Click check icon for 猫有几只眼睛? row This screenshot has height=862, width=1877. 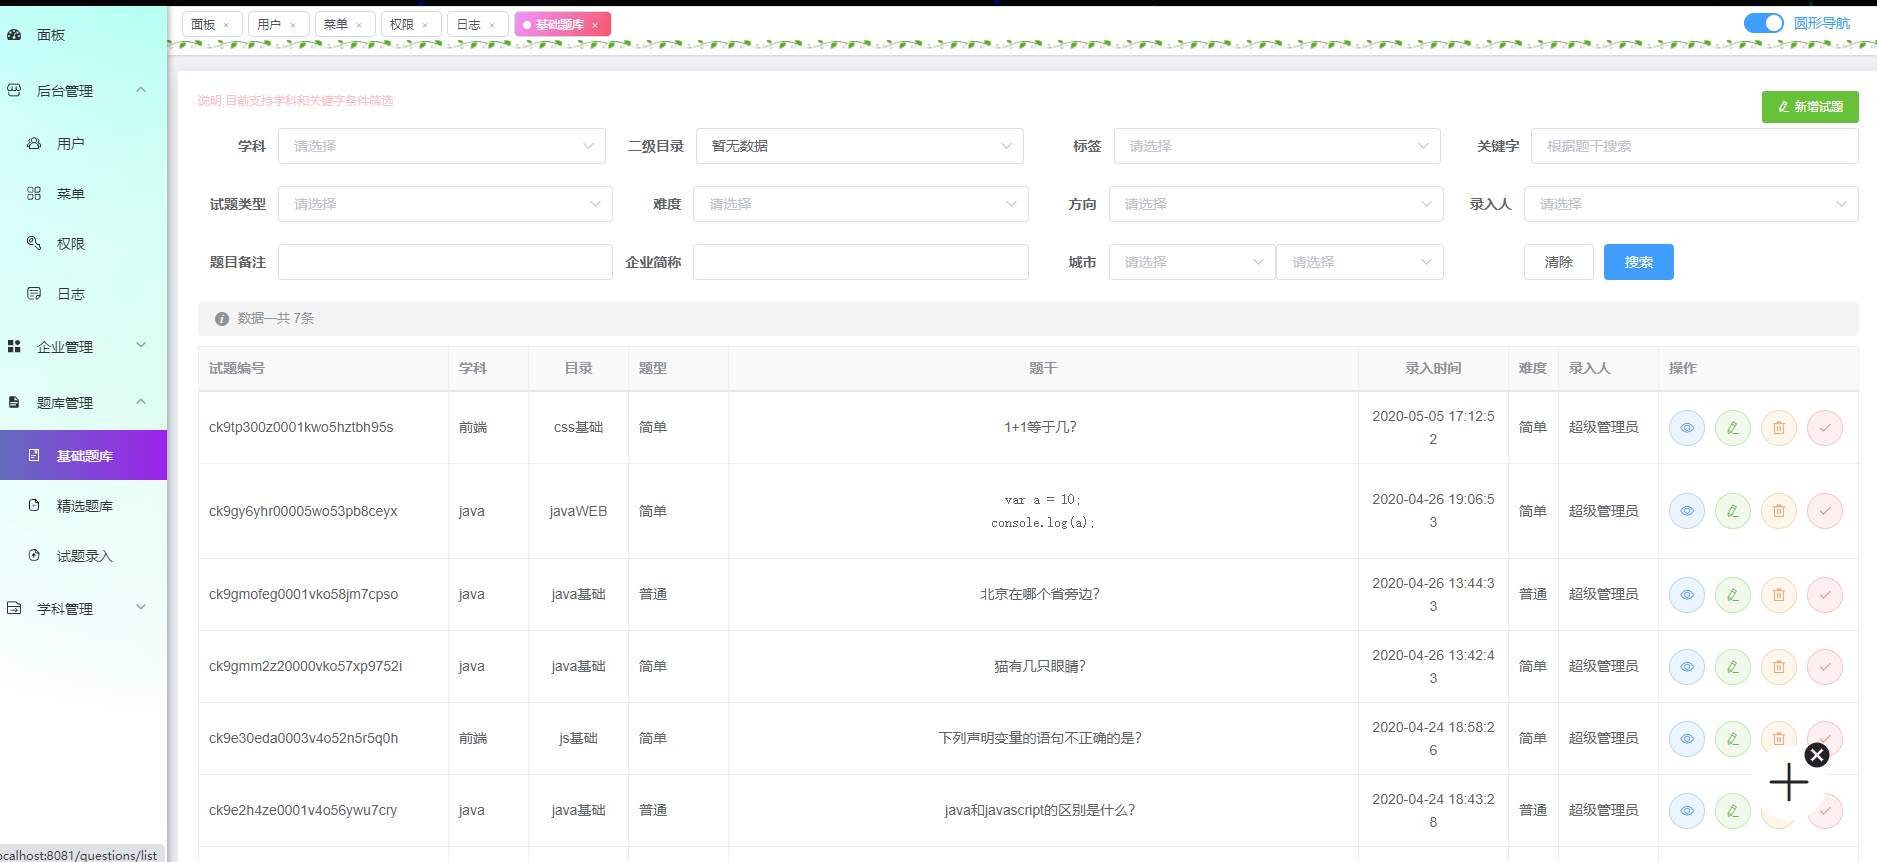click(x=1825, y=667)
